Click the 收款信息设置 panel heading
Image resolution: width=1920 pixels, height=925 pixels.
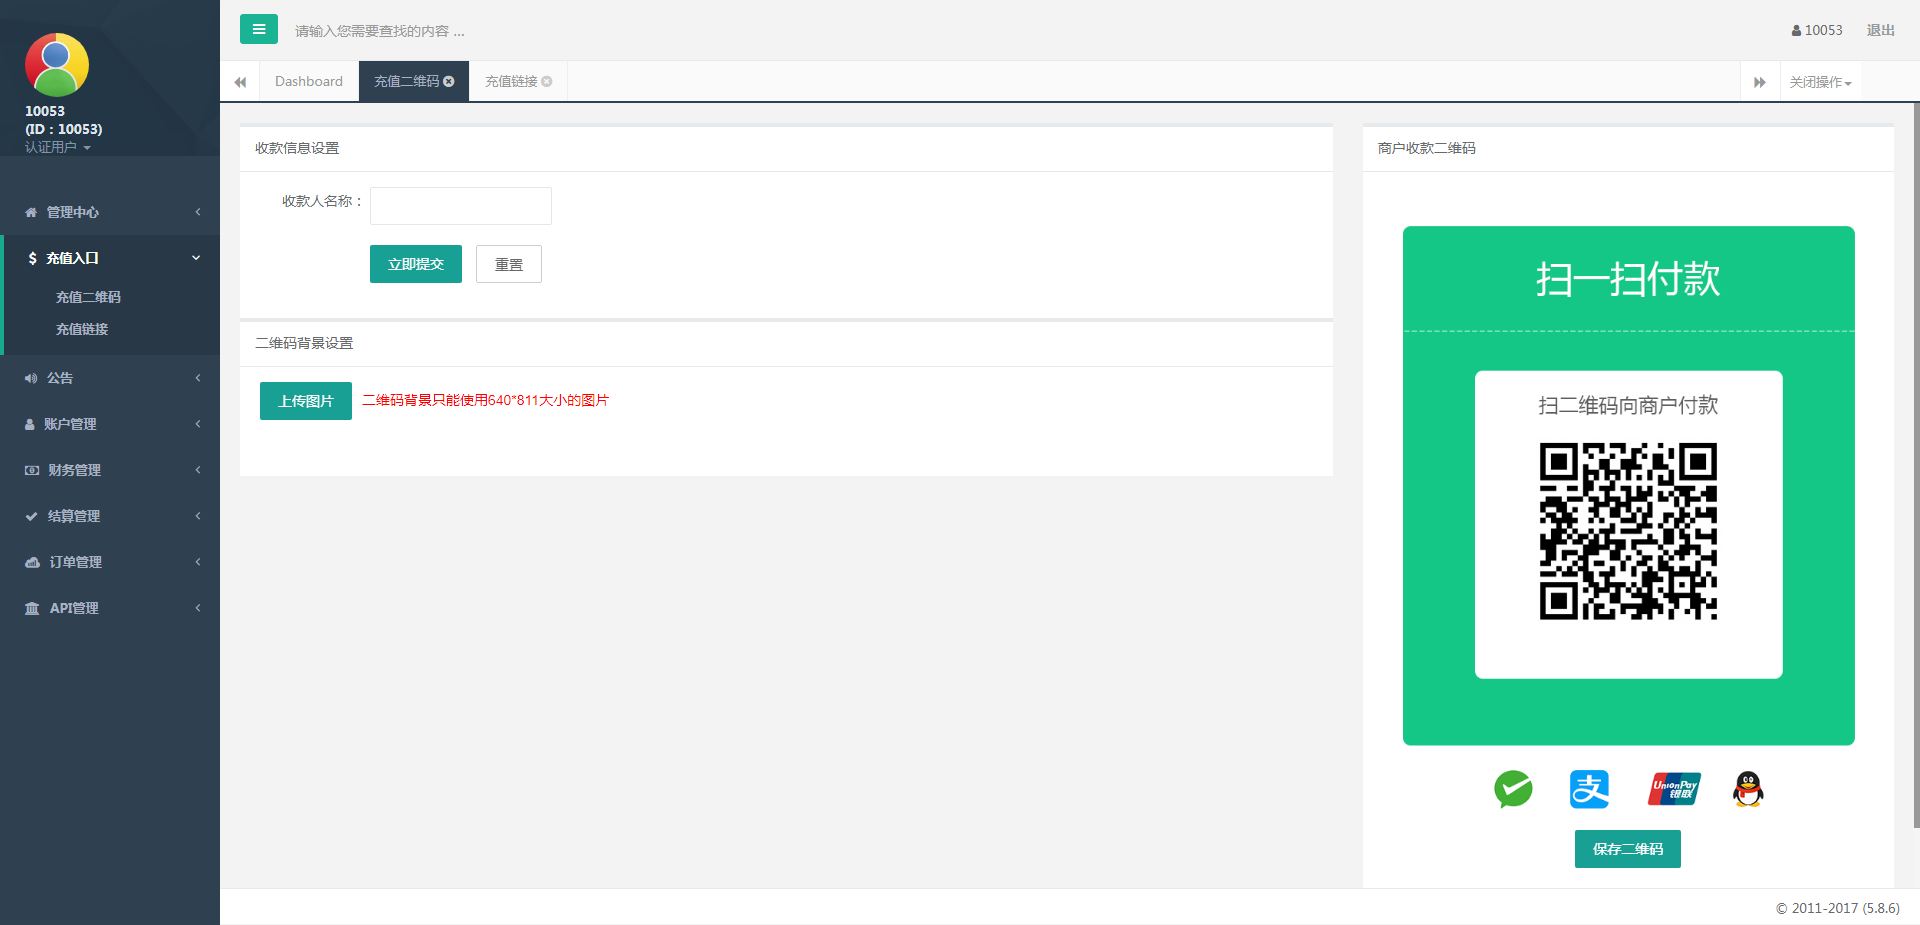coord(297,148)
